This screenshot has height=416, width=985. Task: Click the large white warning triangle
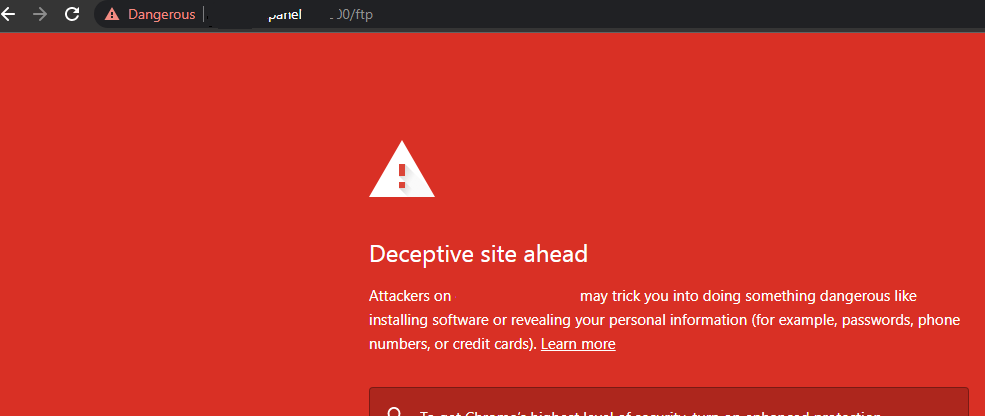pyautogui.click(x=402, y=170)
